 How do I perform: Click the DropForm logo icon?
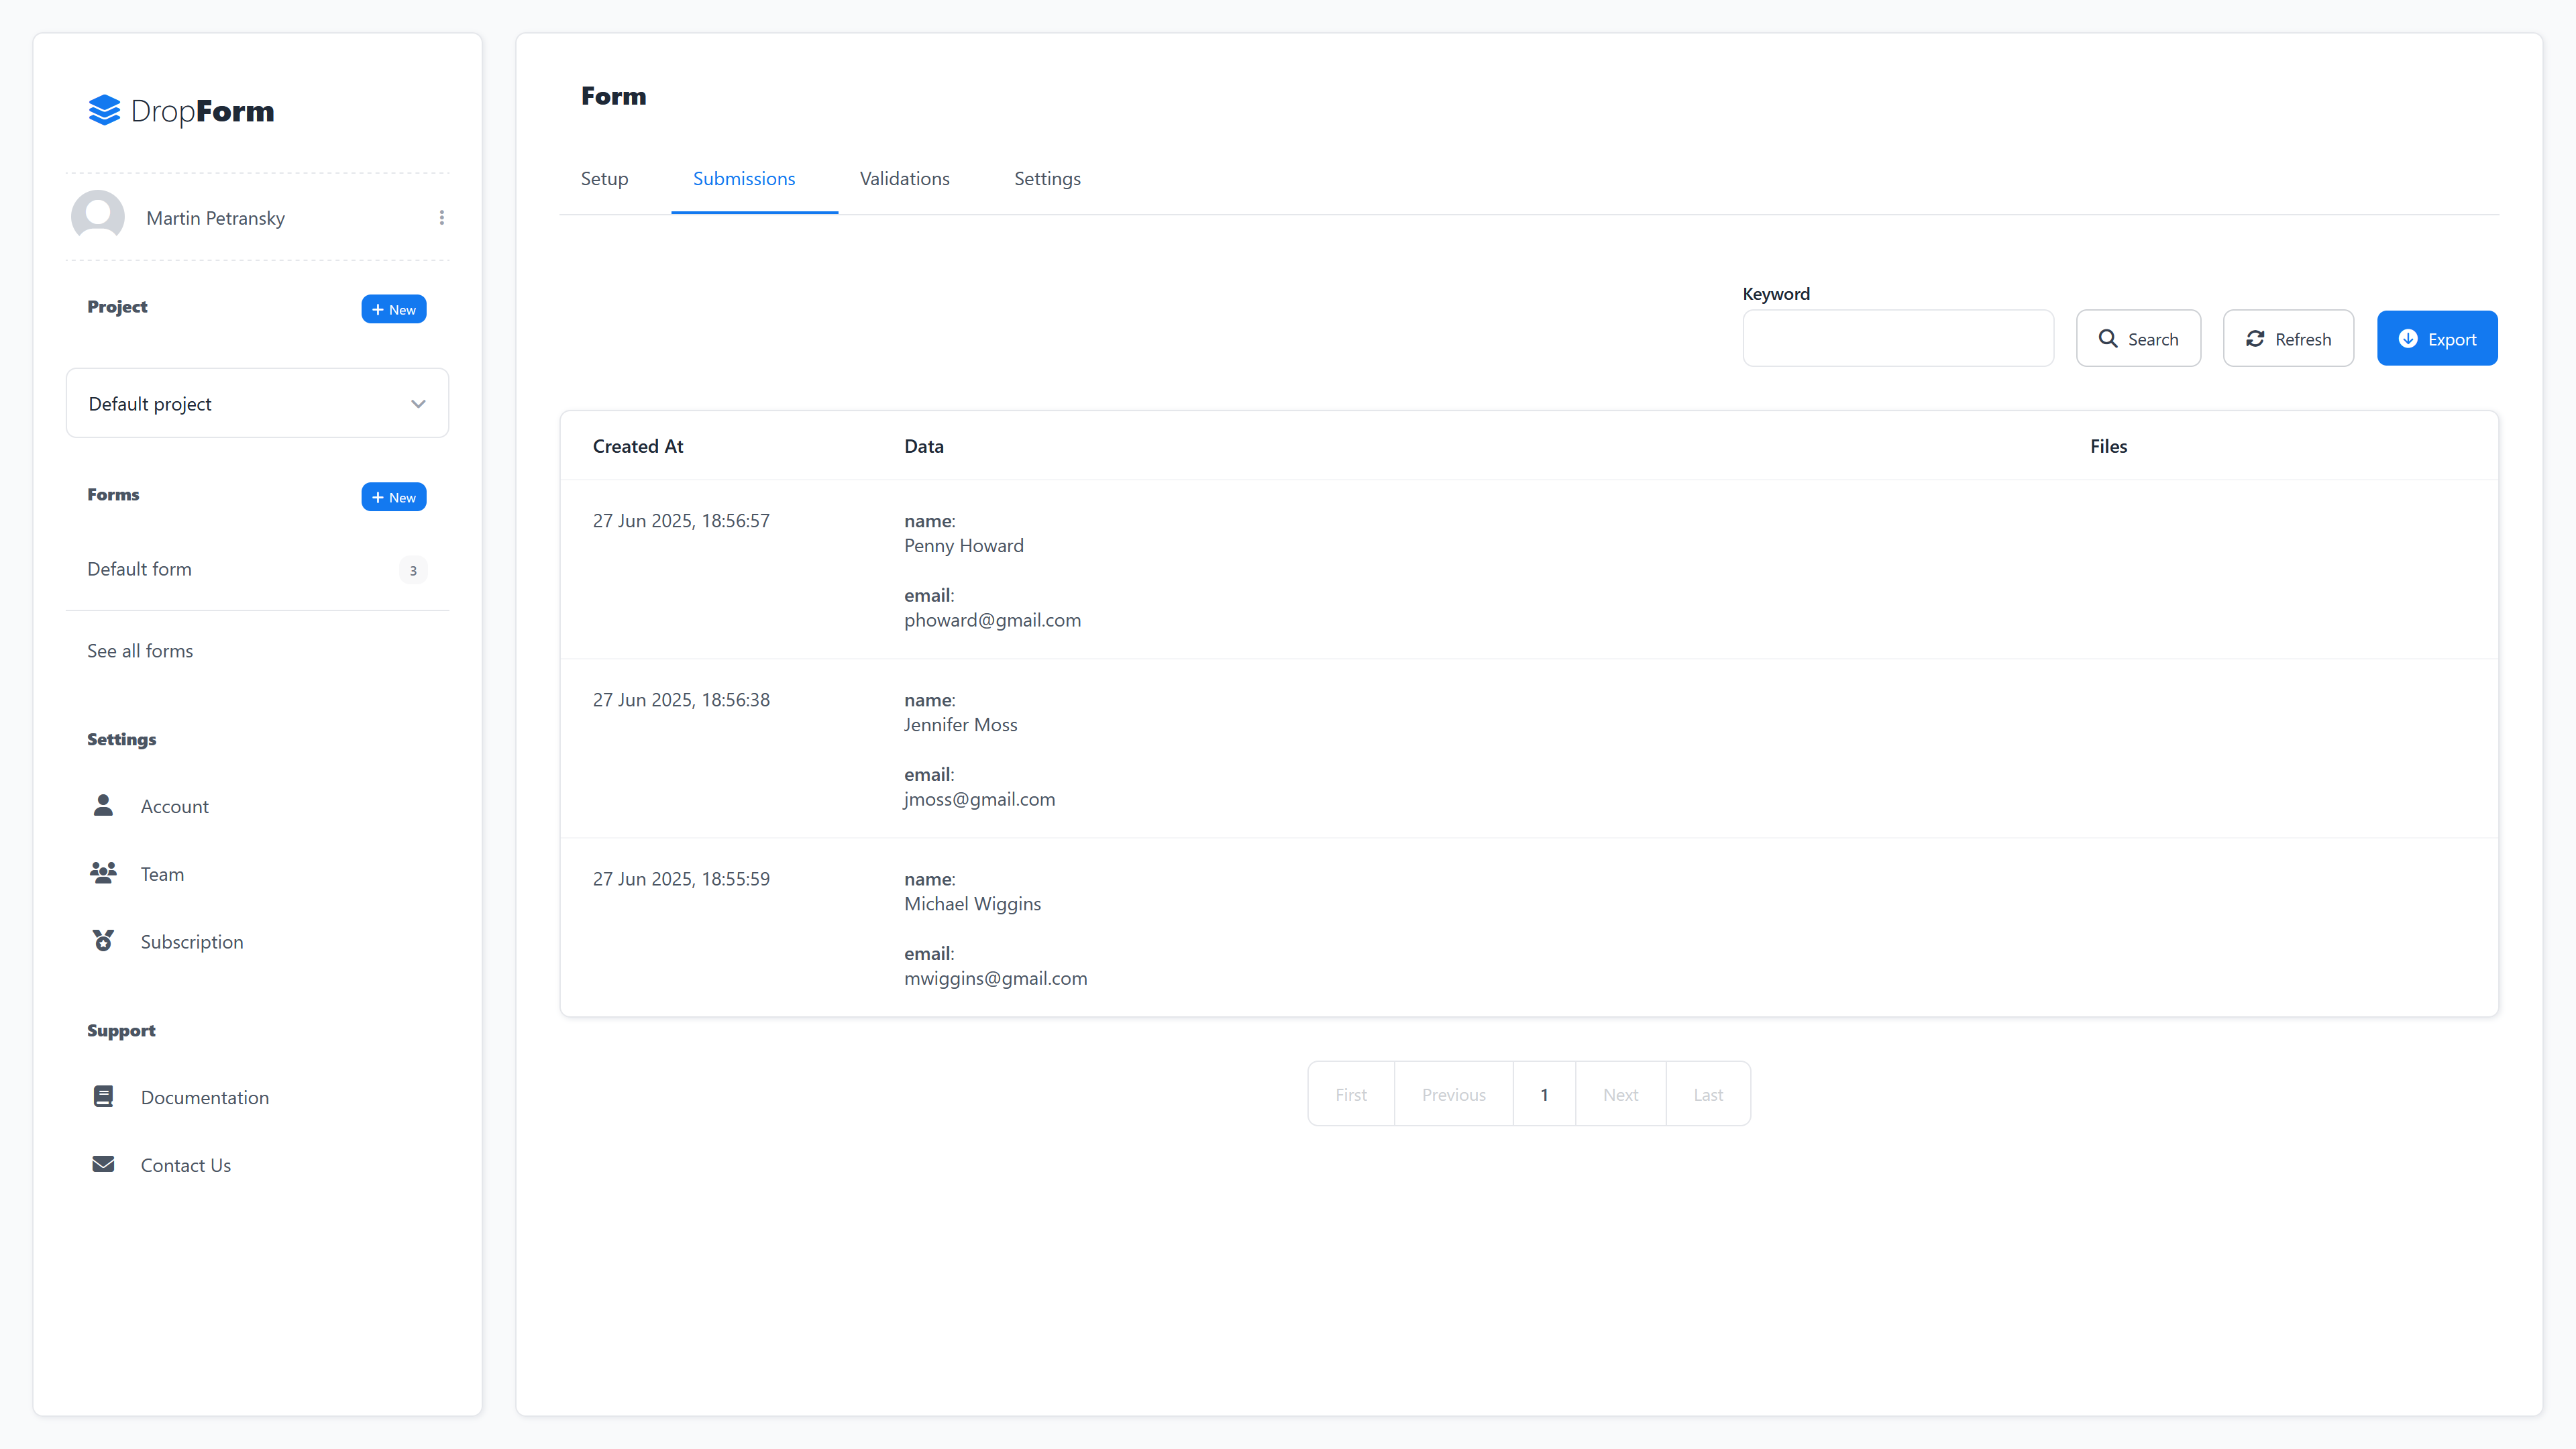pos(105,110)
